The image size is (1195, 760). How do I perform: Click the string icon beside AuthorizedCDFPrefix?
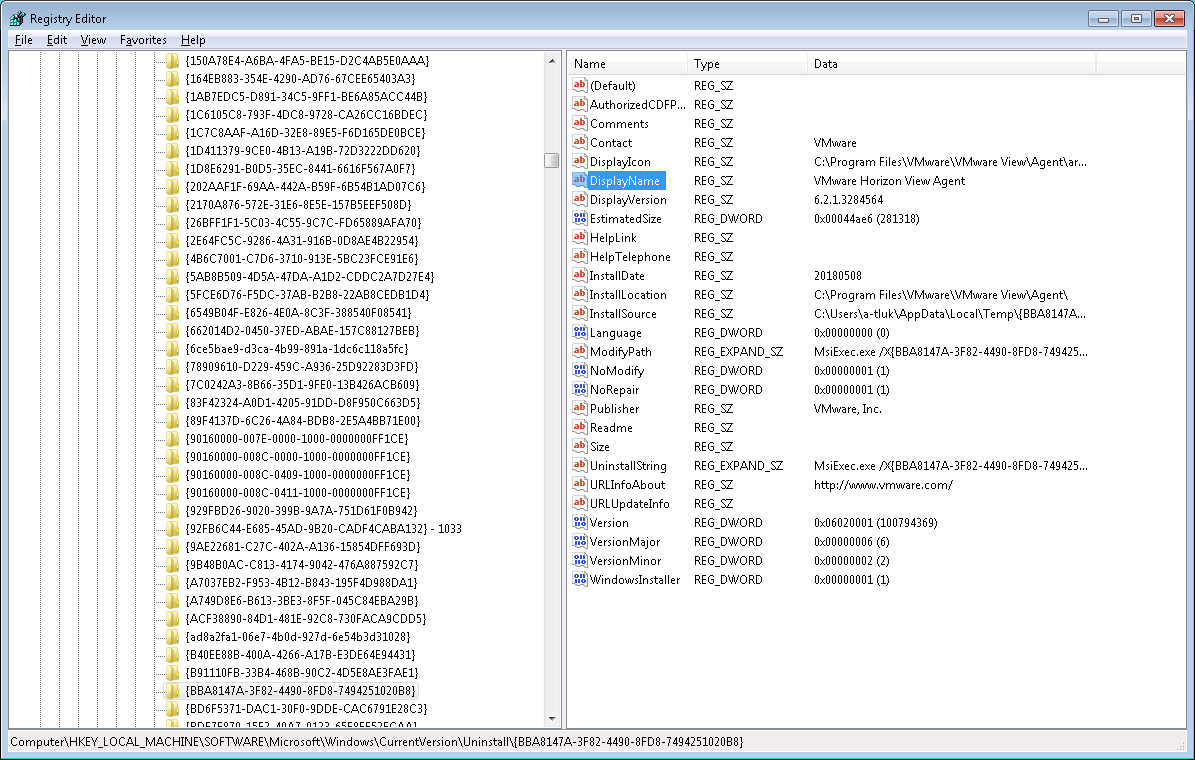580,104
